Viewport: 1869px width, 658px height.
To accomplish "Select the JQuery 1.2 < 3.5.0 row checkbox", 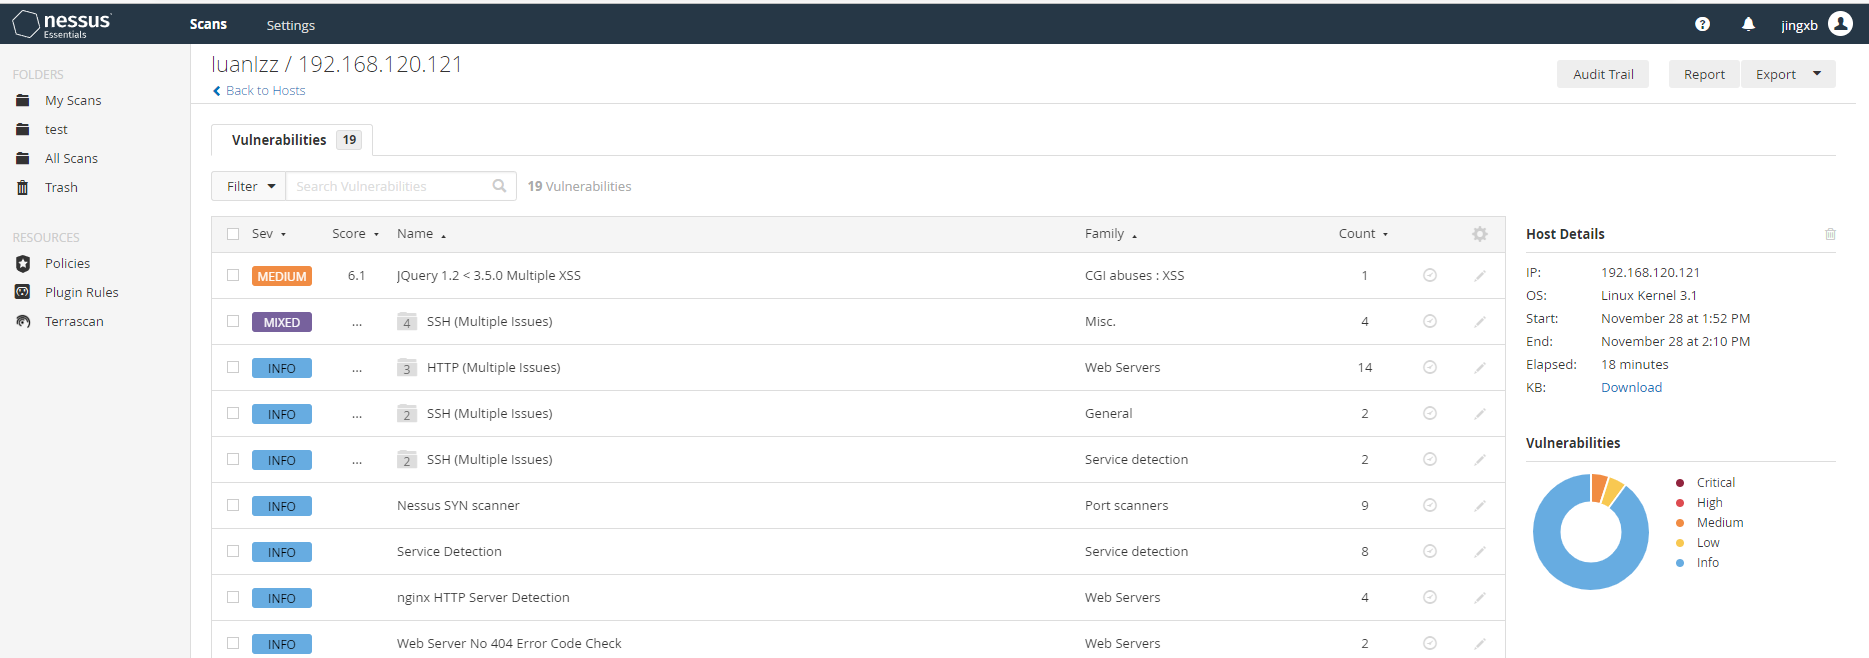I will tap(233, 275).
